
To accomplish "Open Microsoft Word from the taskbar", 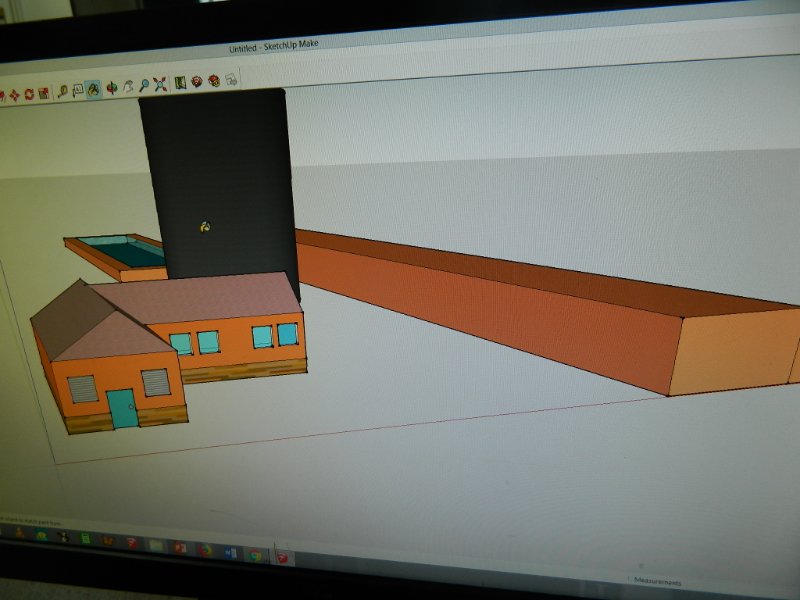I will [230, 551].
